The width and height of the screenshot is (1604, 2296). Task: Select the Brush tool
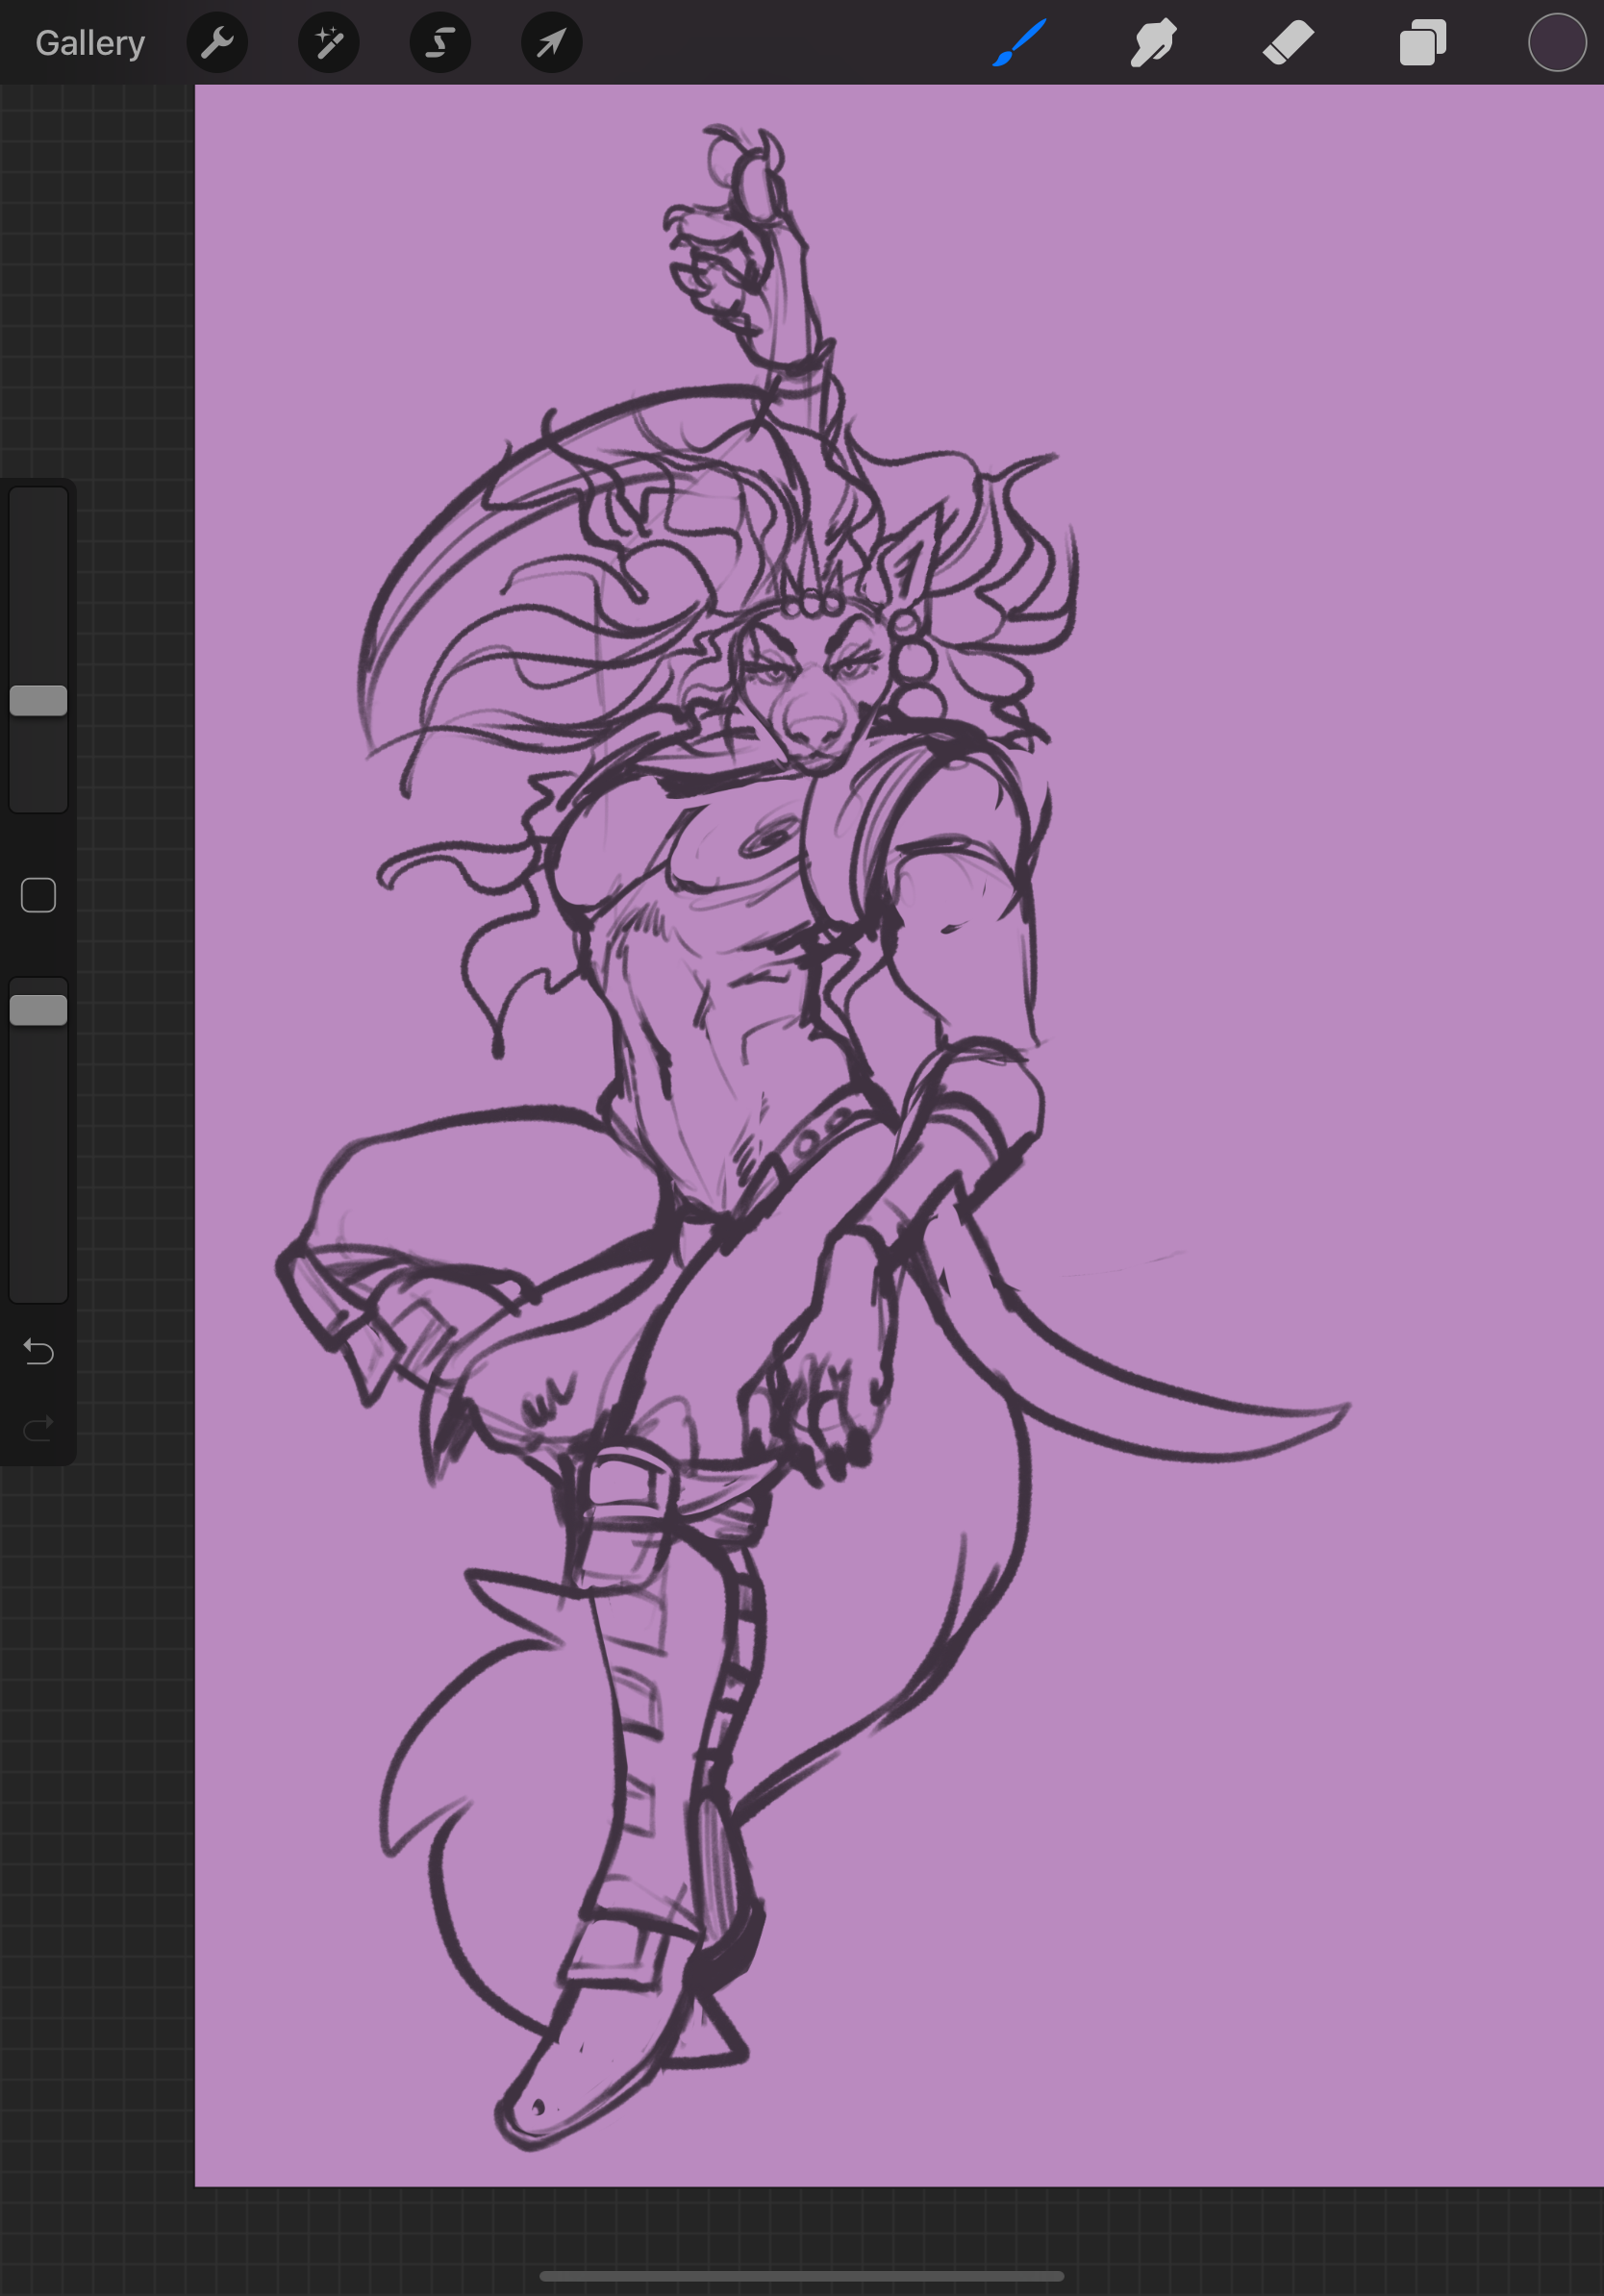pyautogui.click(x=1020, y=43)
